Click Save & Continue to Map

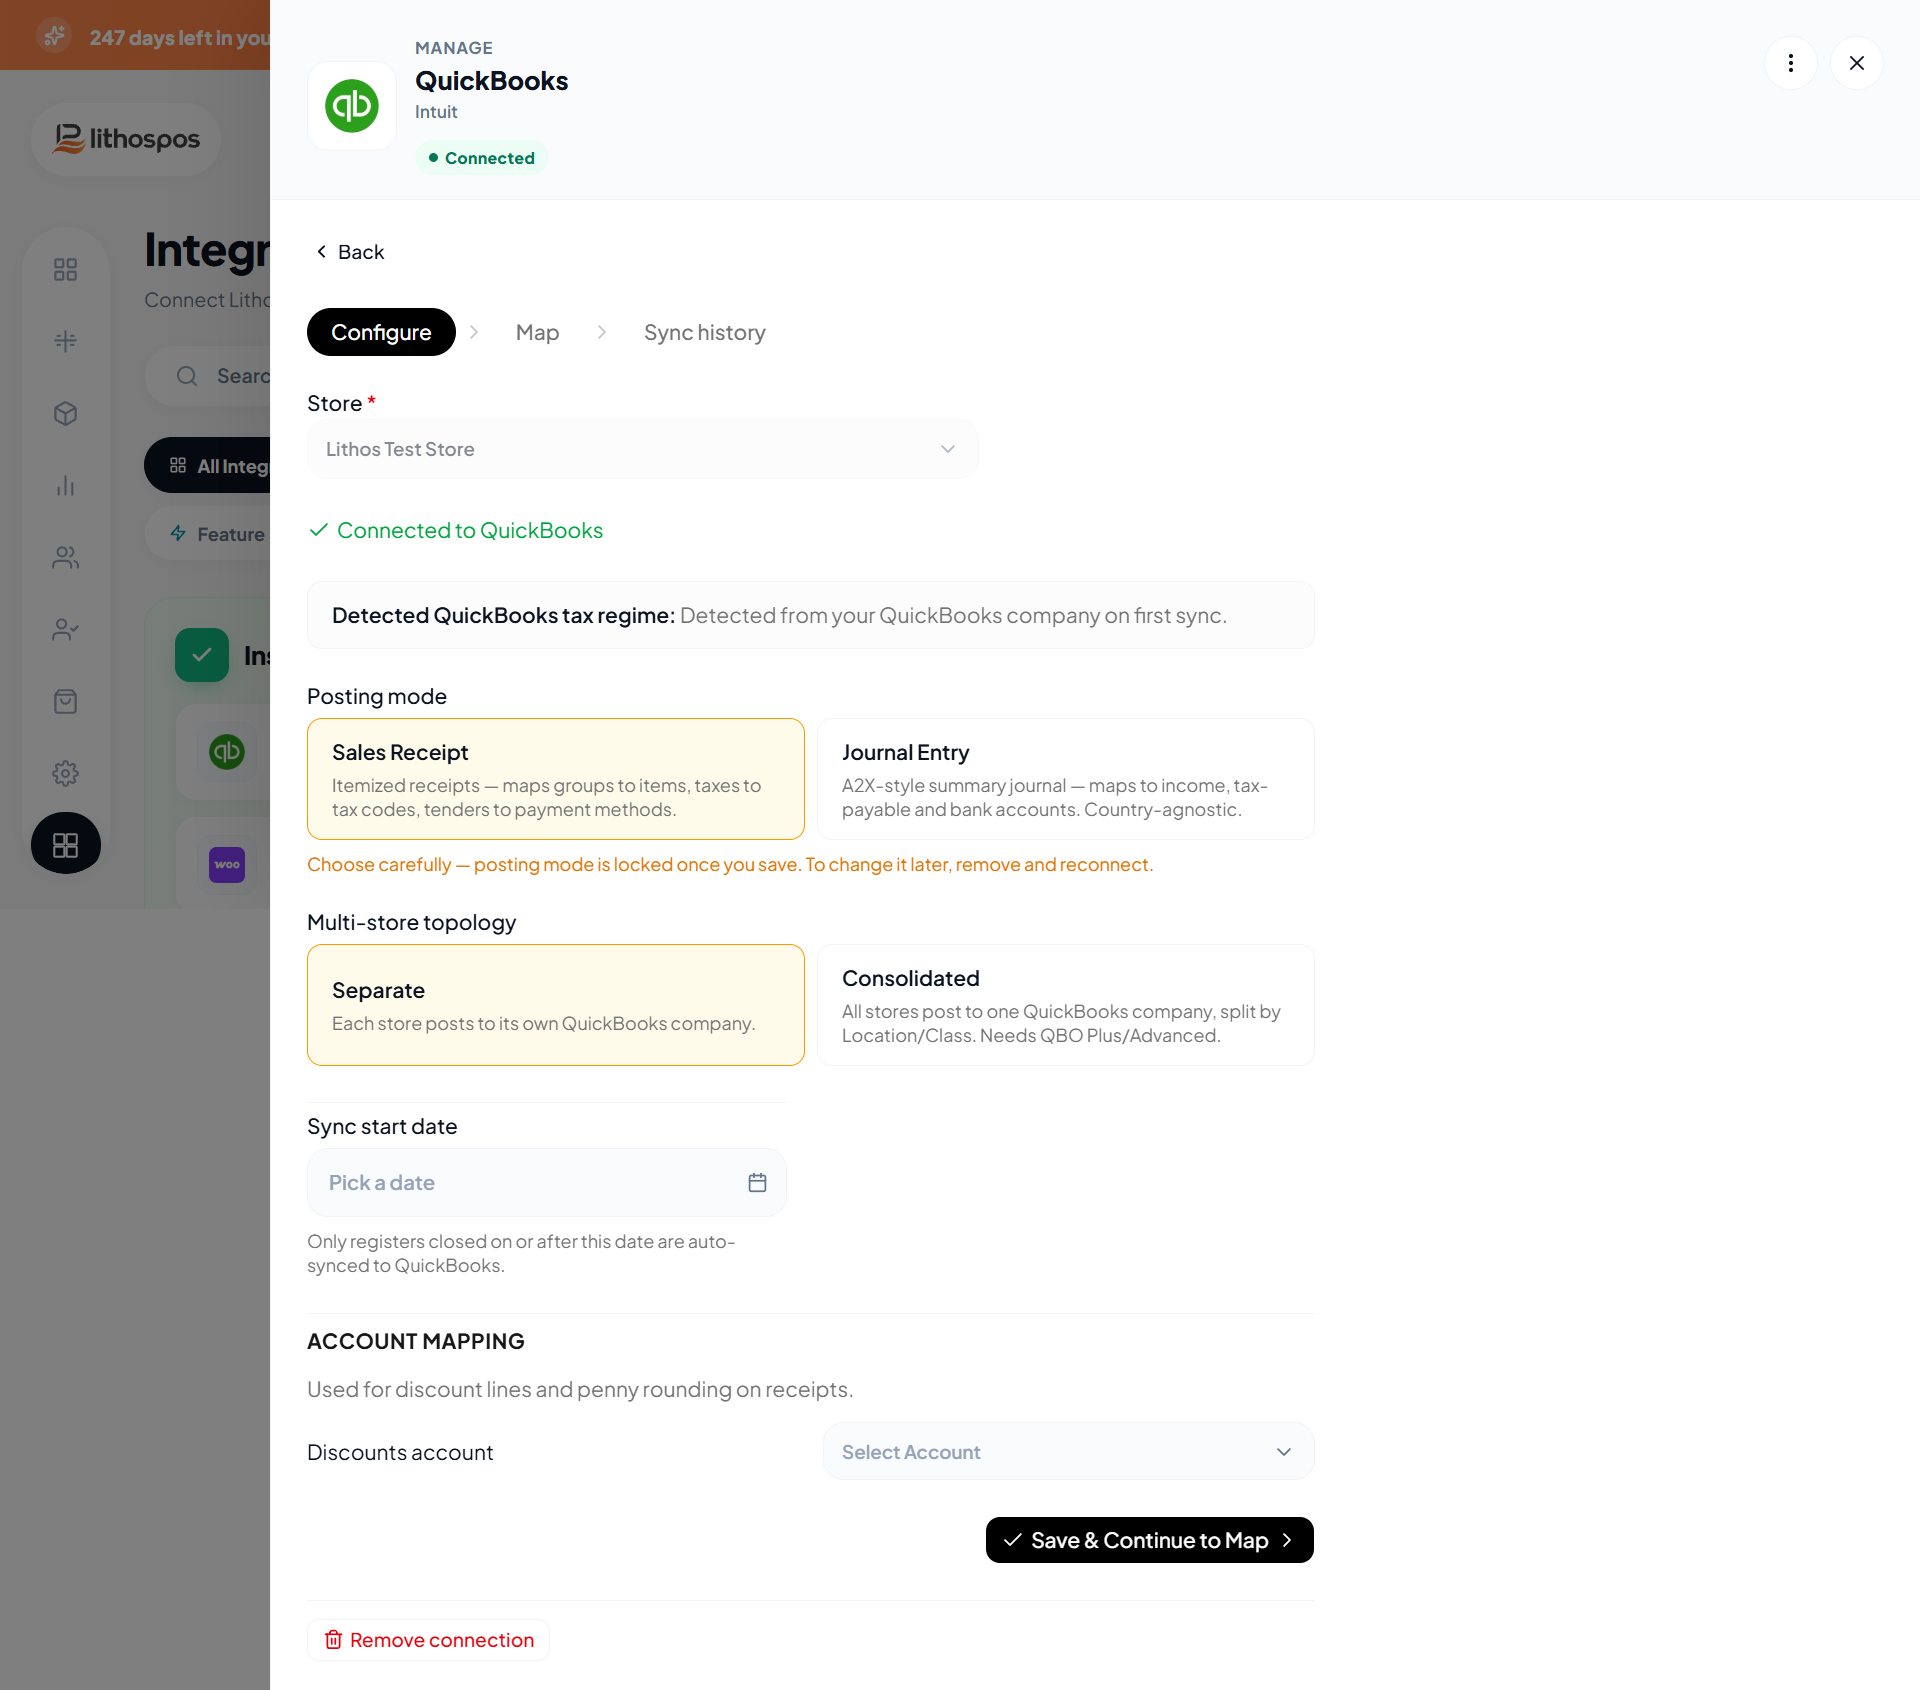click(x=1150, y=1540)
